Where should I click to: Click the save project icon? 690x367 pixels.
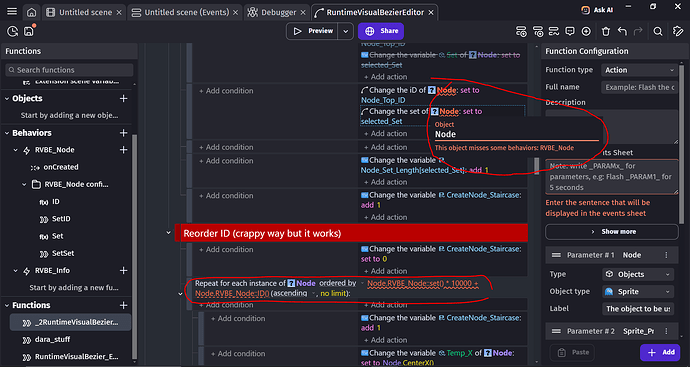[29, 31]
